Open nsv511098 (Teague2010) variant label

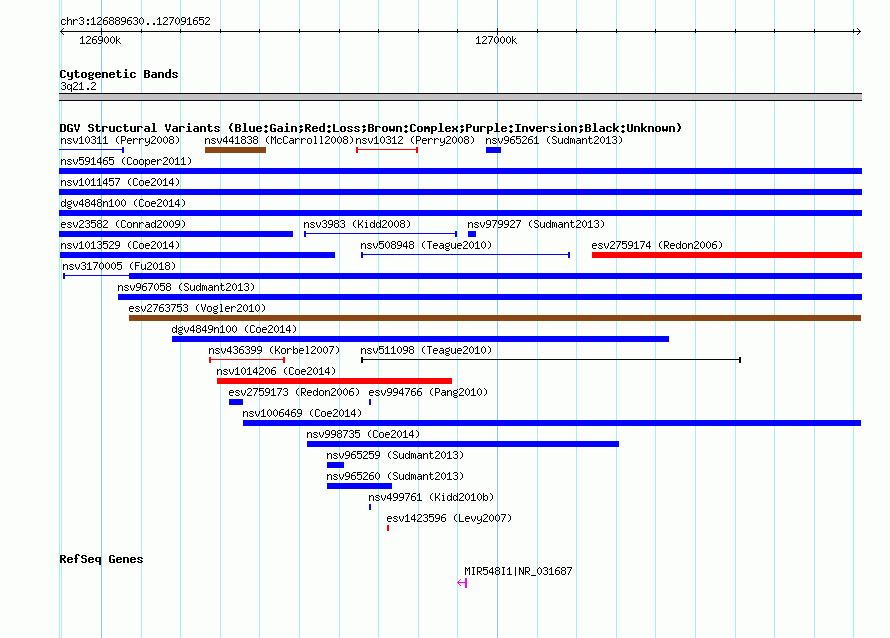426,350
